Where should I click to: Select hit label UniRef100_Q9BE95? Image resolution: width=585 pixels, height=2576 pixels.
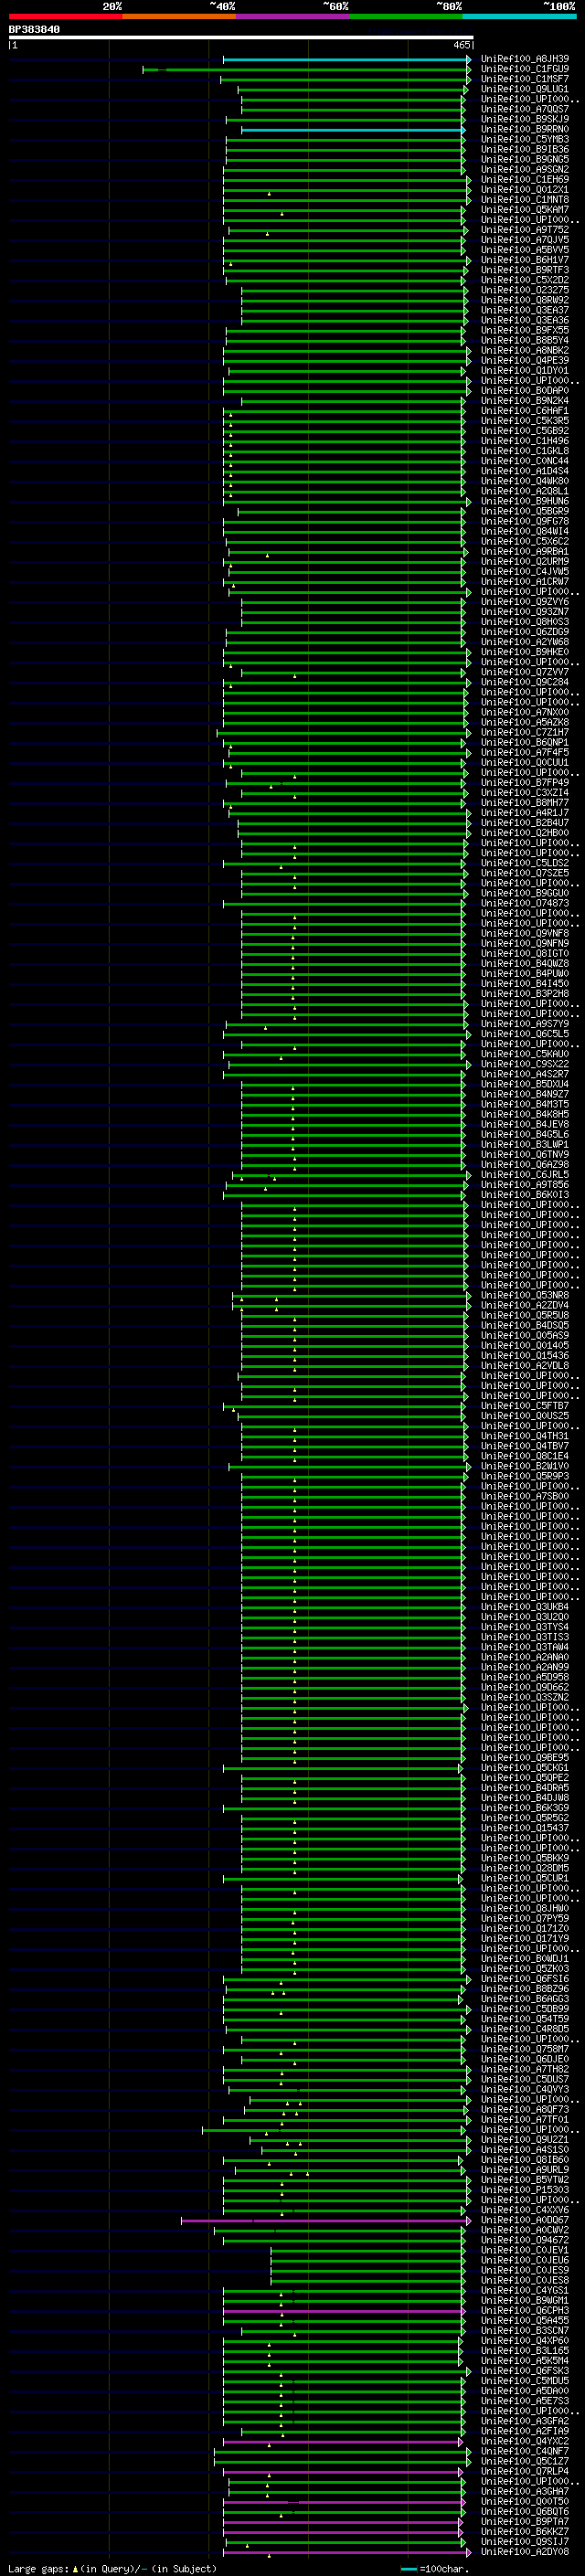tap(525, 1757)
